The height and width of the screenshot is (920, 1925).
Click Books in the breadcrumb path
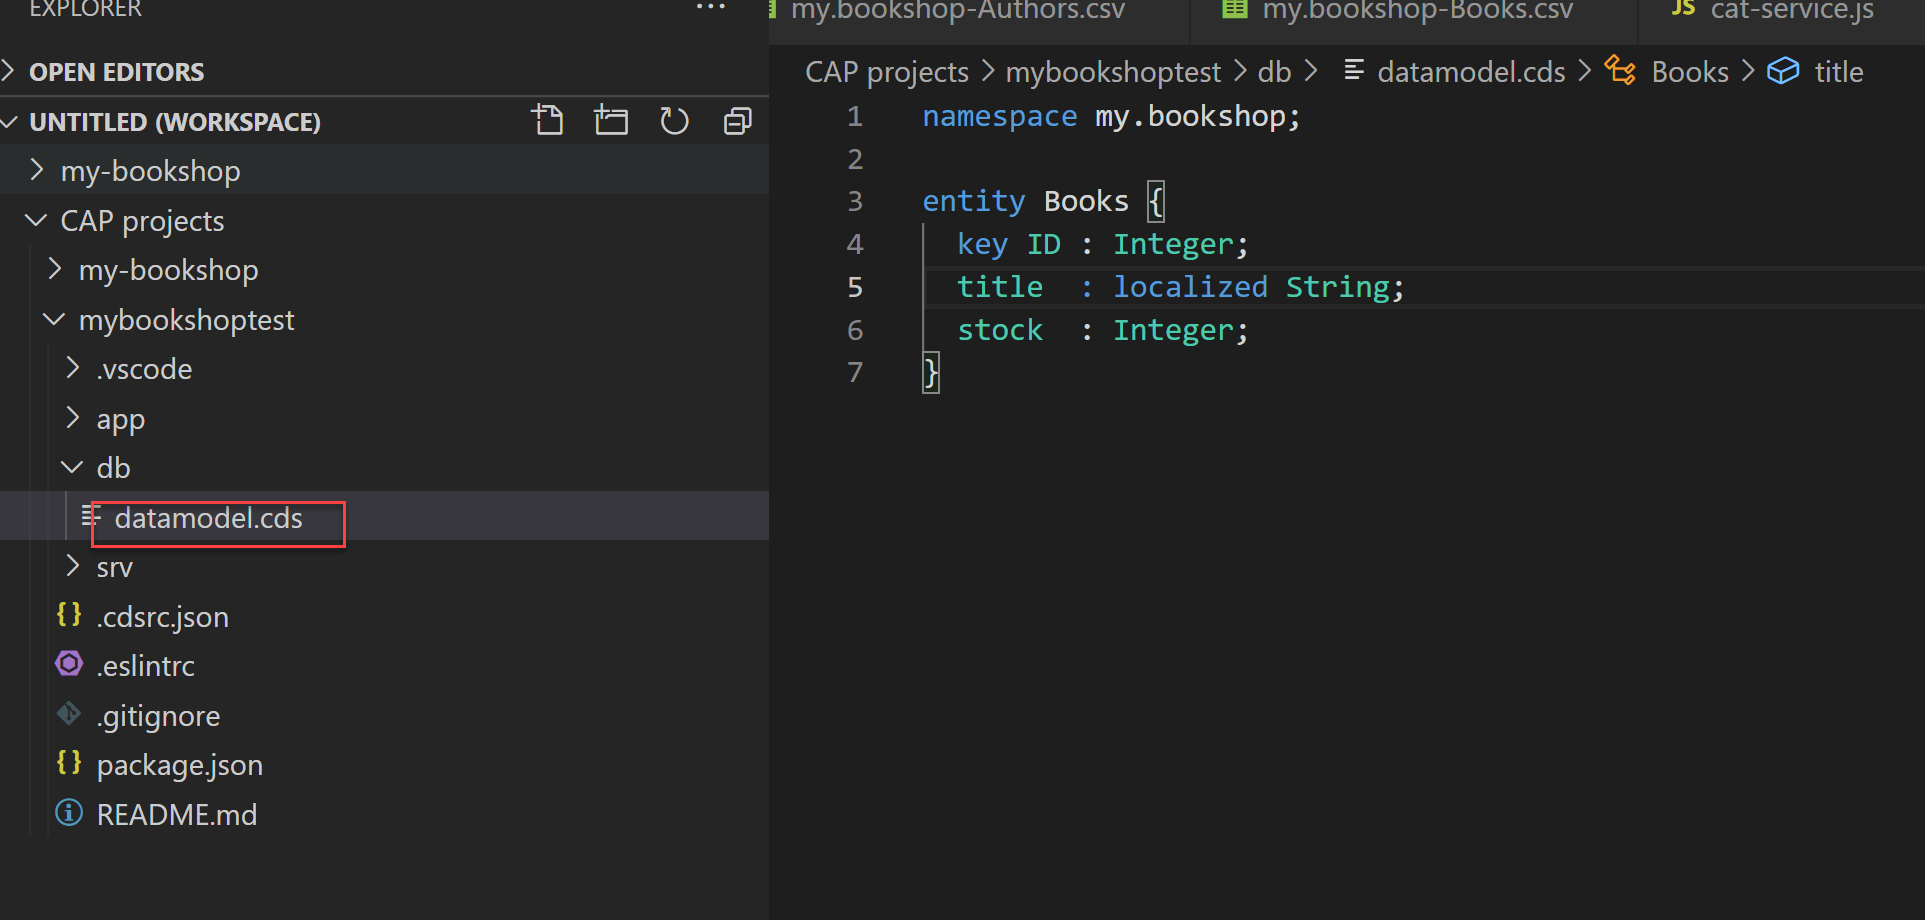click(1689, 72)
